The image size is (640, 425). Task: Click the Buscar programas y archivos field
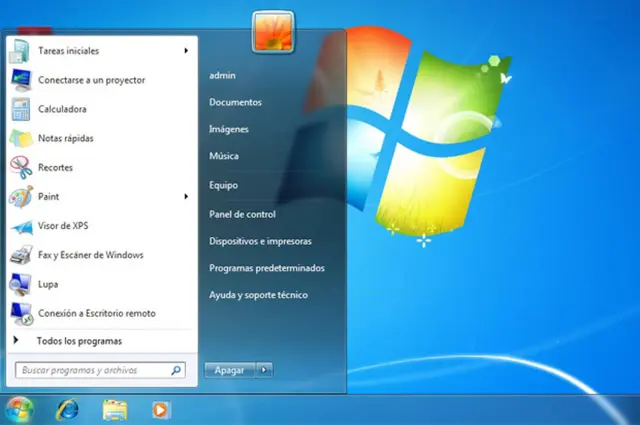tap(95, 370)
